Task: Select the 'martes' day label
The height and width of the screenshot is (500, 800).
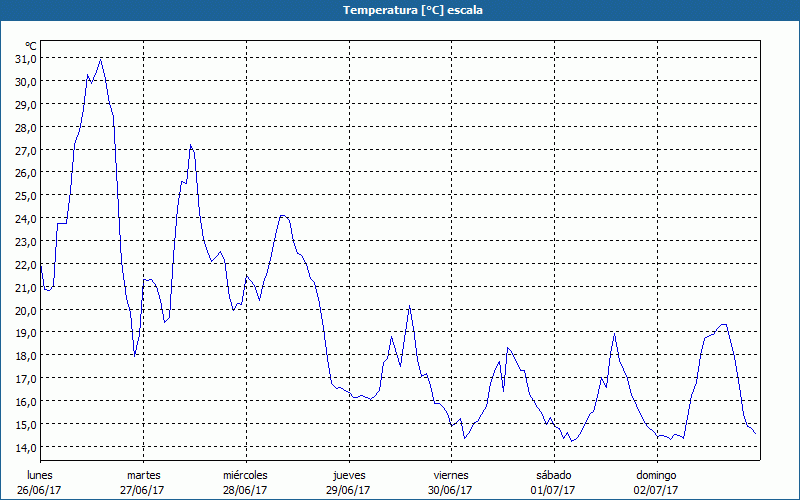Action: pyautogui.click(x=143, y=475)
